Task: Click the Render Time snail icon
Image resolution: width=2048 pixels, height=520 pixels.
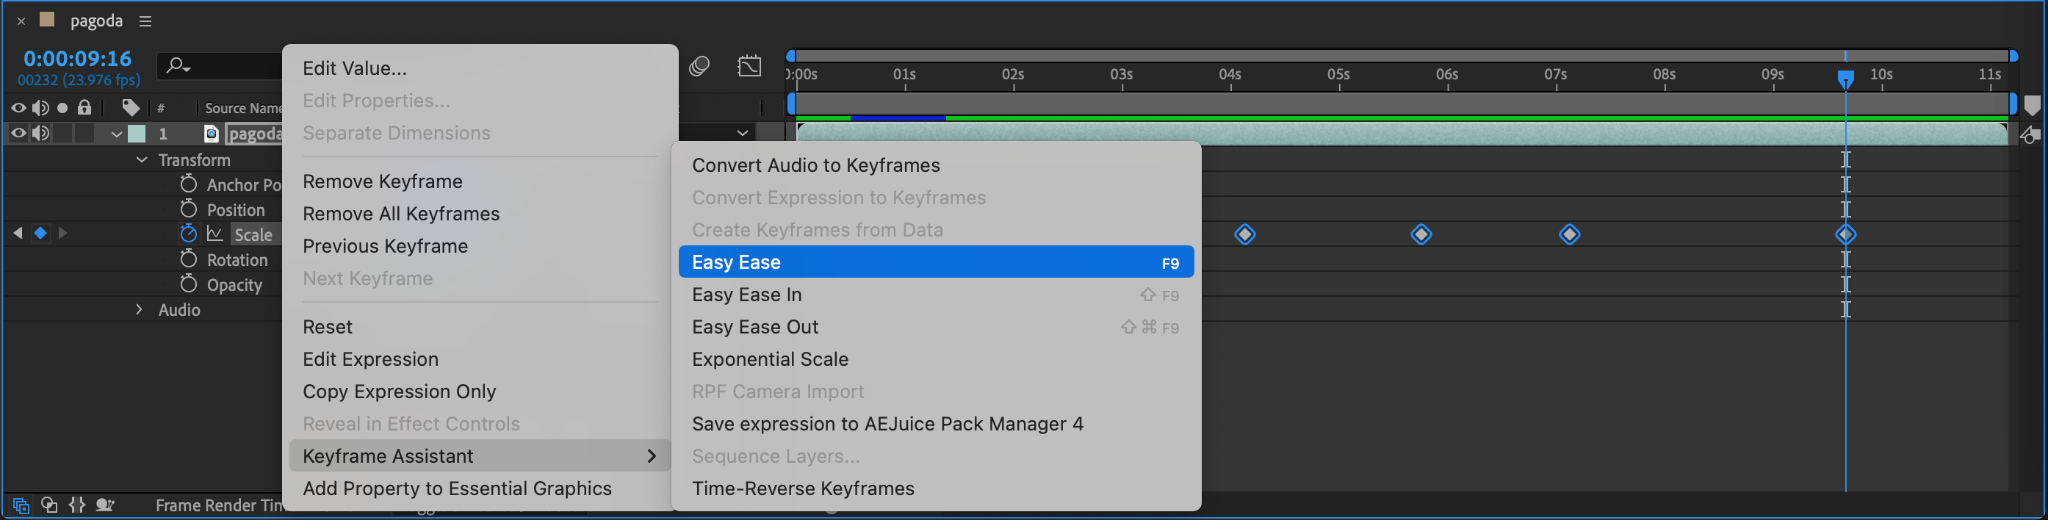Action: coord(105,505)
